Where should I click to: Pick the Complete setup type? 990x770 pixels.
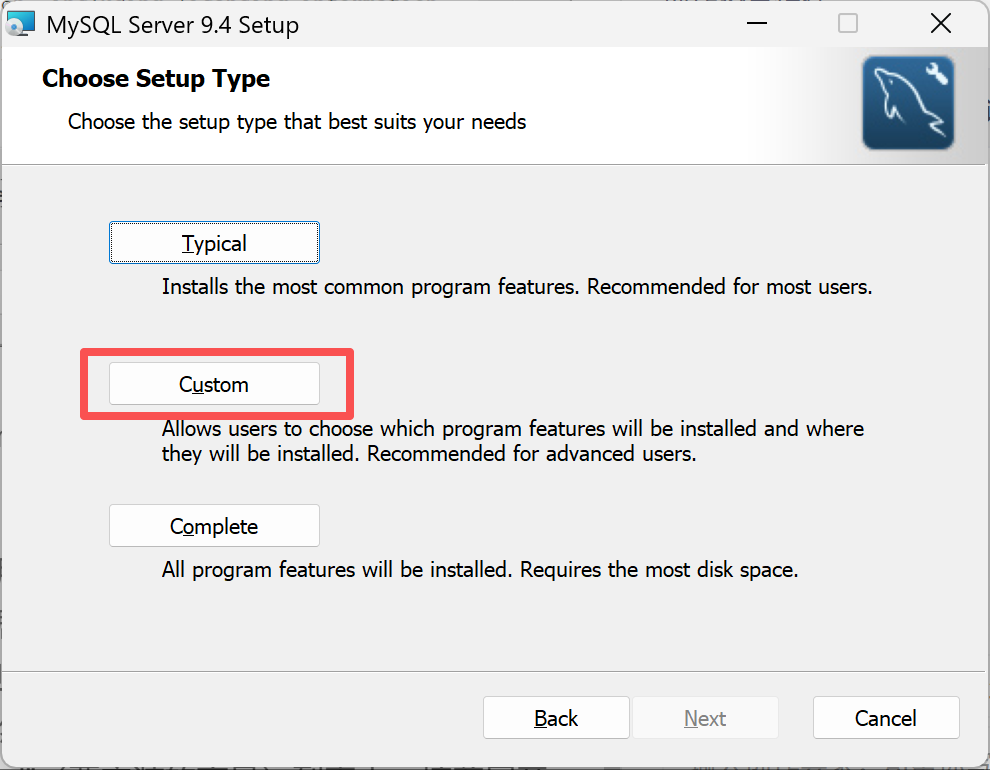point(214,526)
